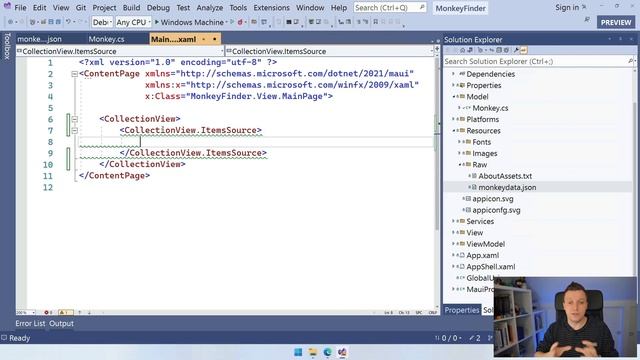The image size is (640, 360).
Task: Open the Analyze menu
Action: [209, 8]
